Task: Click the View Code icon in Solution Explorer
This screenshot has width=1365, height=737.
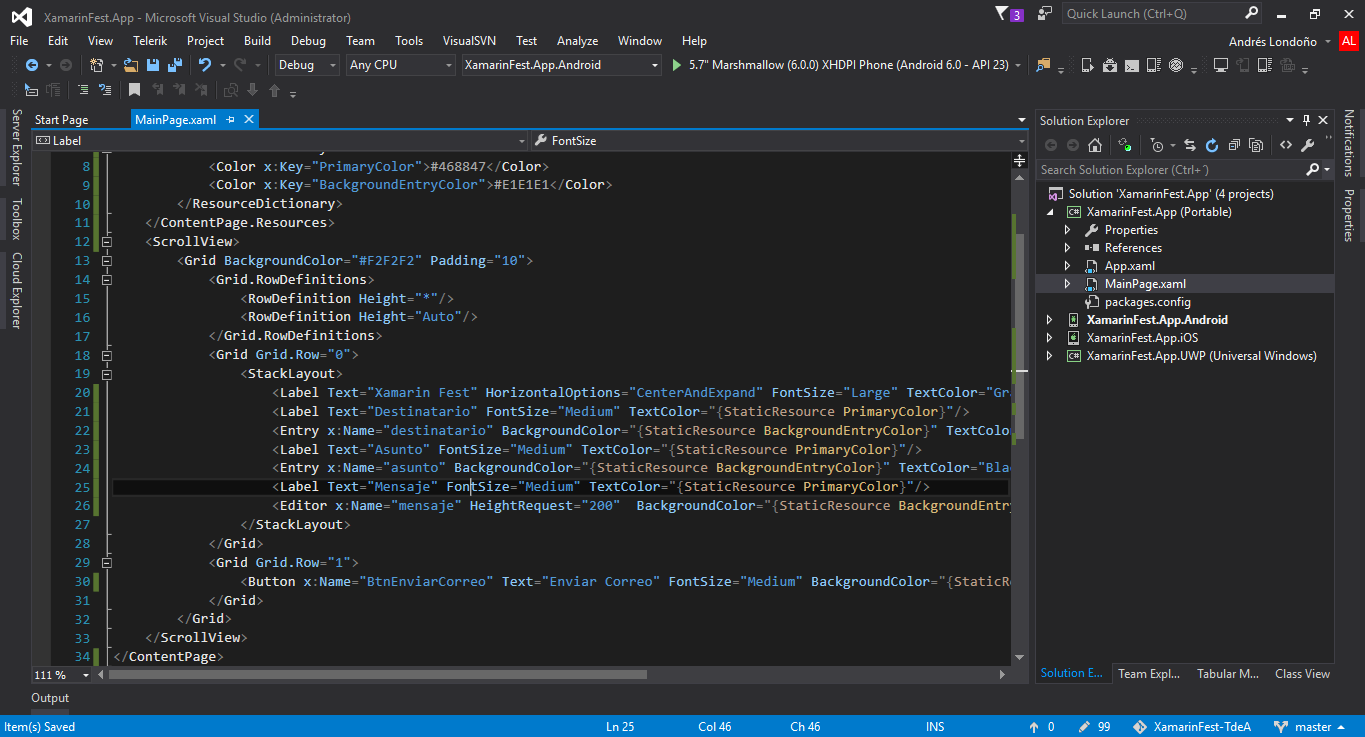Action: tap(1285, 145)
